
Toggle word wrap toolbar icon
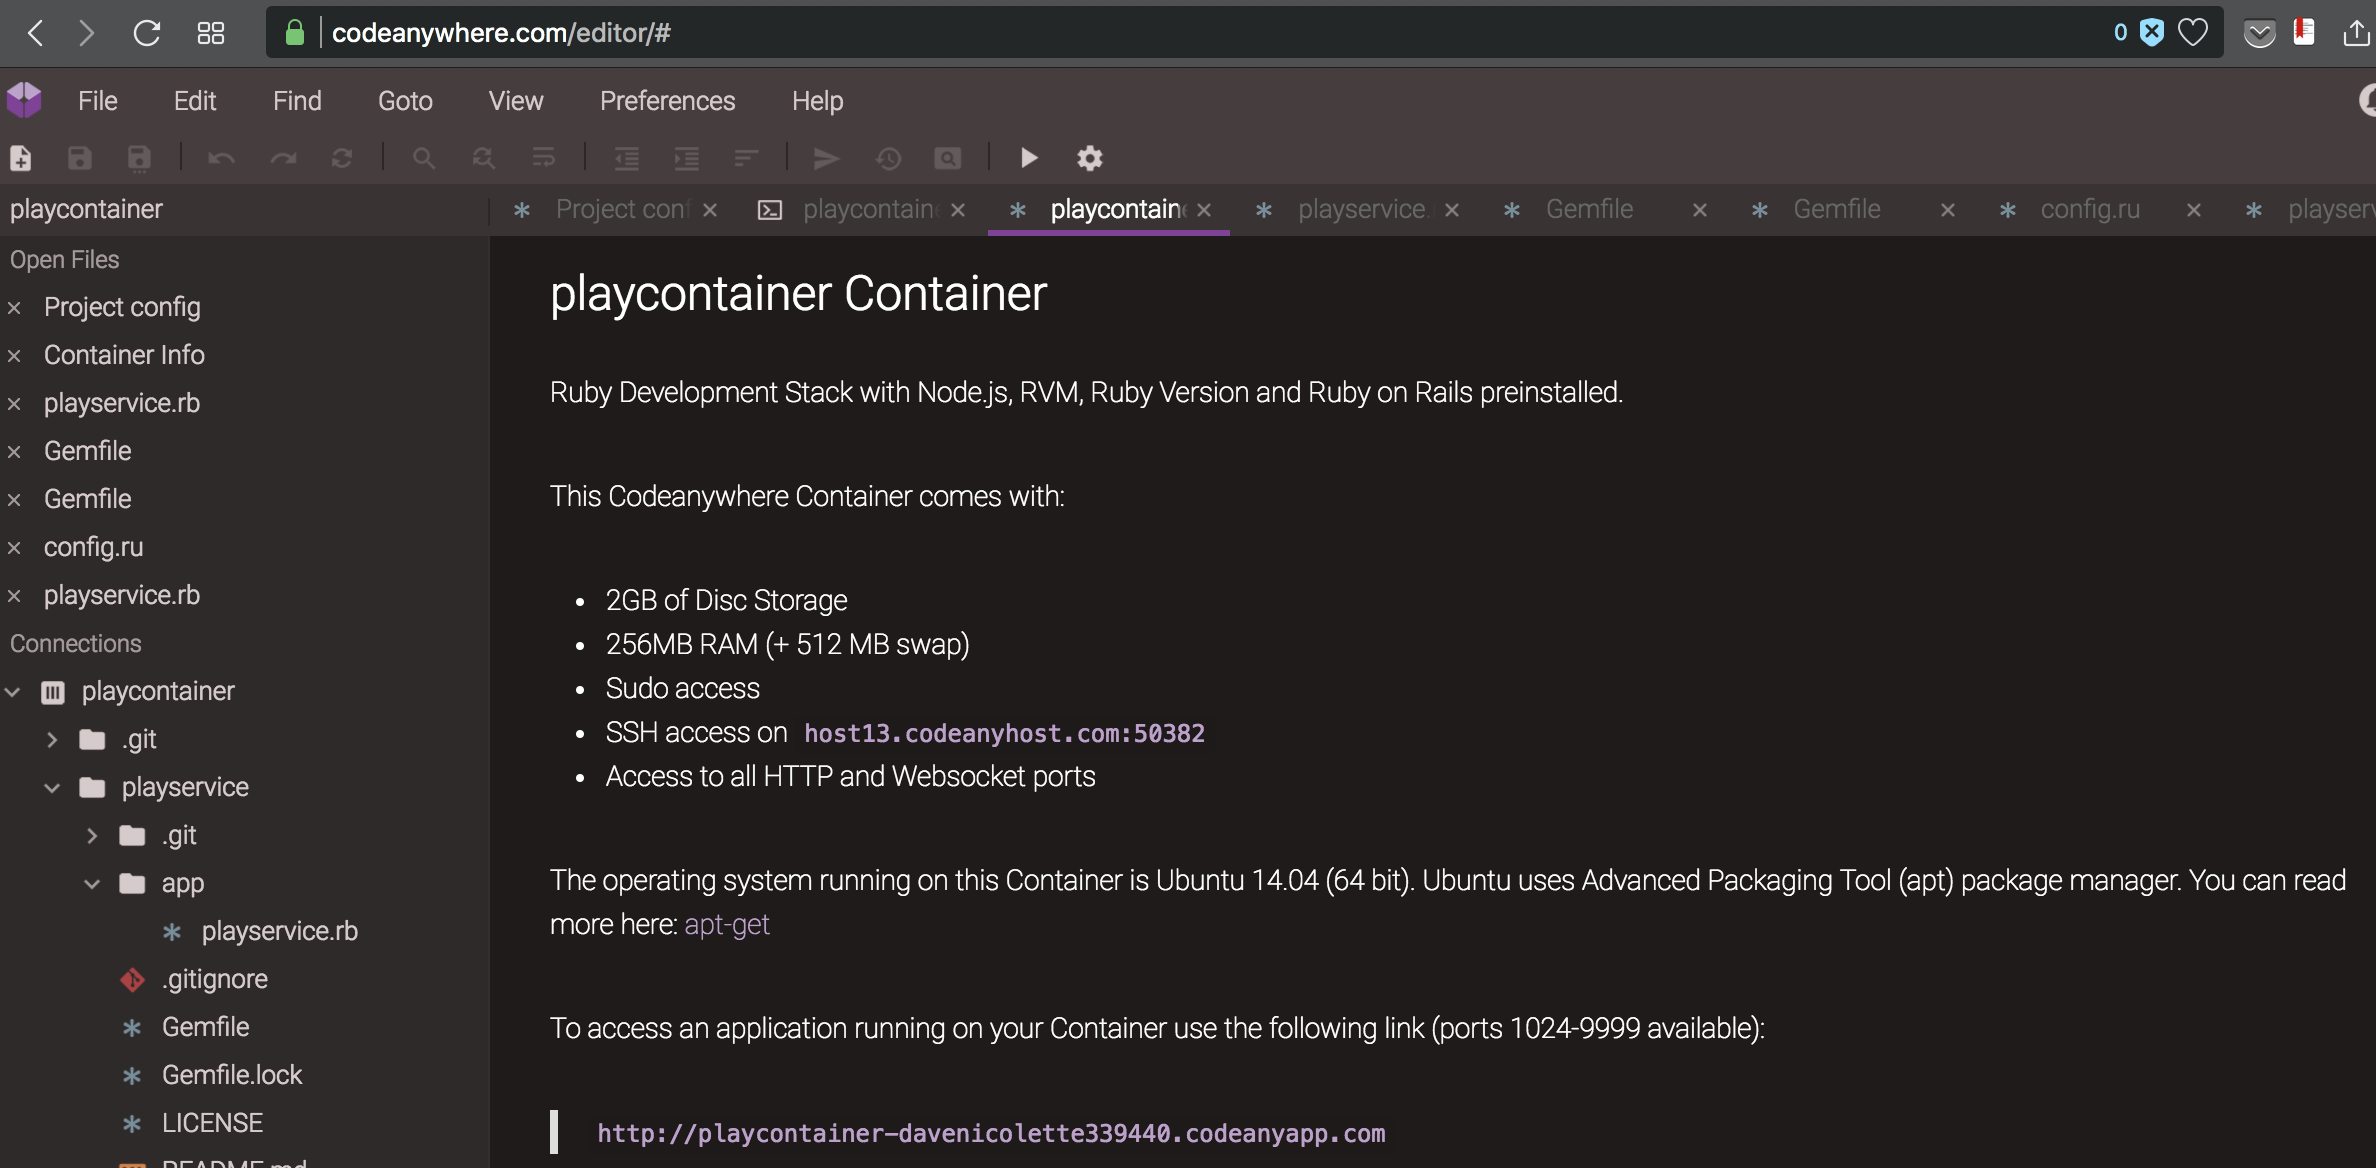coord(544,158)
